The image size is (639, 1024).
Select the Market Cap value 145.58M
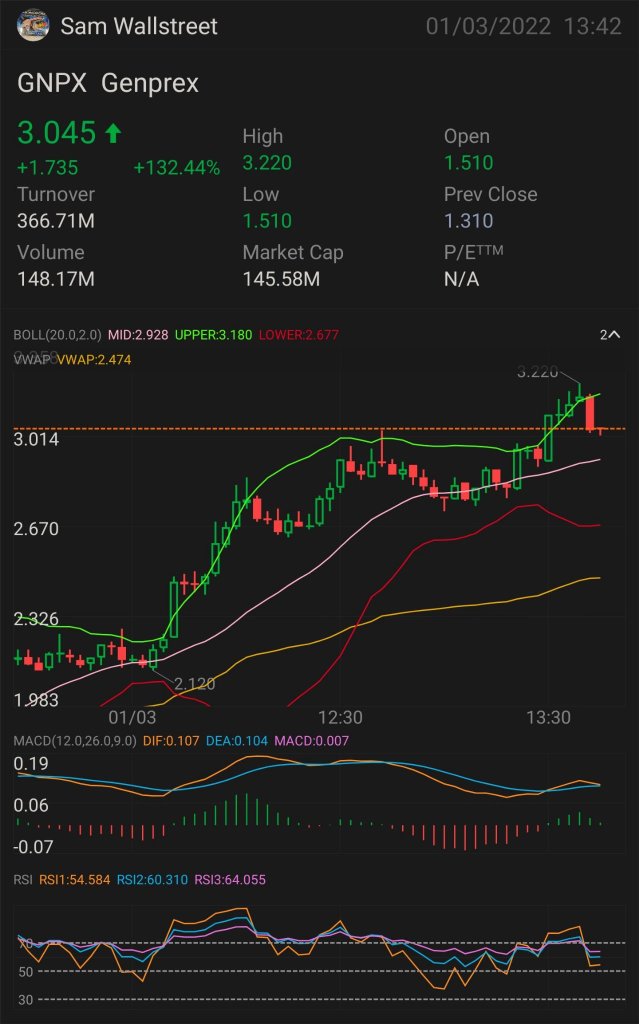click(282, 279)
